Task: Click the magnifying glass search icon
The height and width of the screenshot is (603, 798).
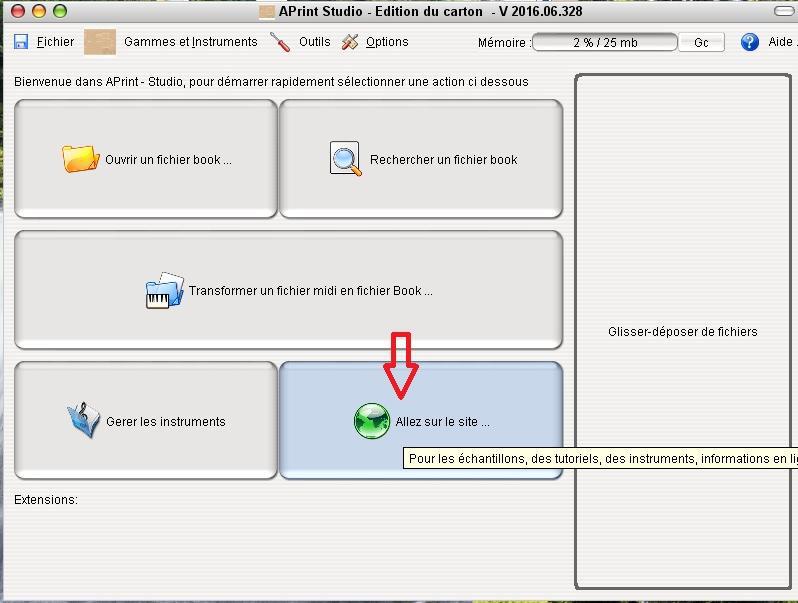Action: (346, 159)
